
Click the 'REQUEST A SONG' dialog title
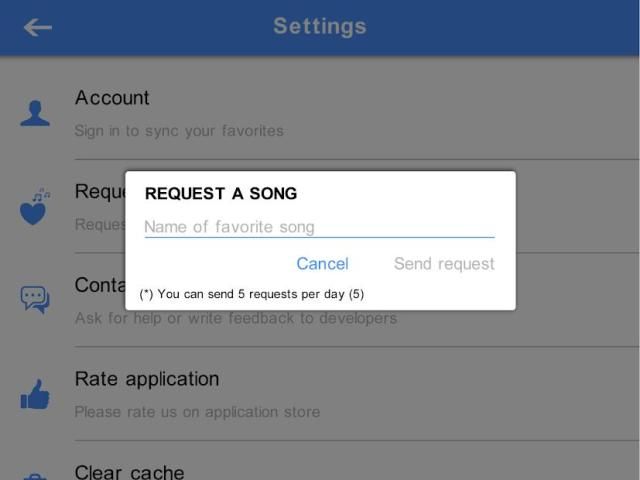pyautogui.click(x=221, y=194)
